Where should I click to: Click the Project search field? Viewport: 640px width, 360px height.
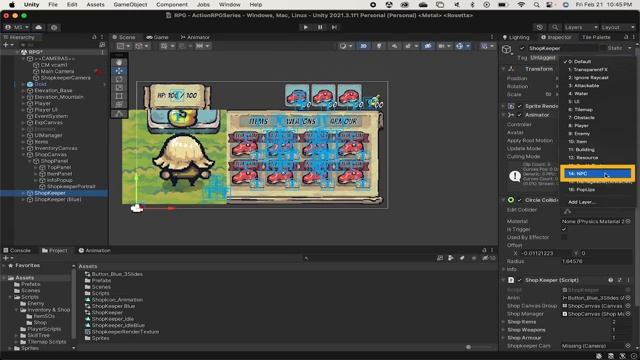pos(369,258)
